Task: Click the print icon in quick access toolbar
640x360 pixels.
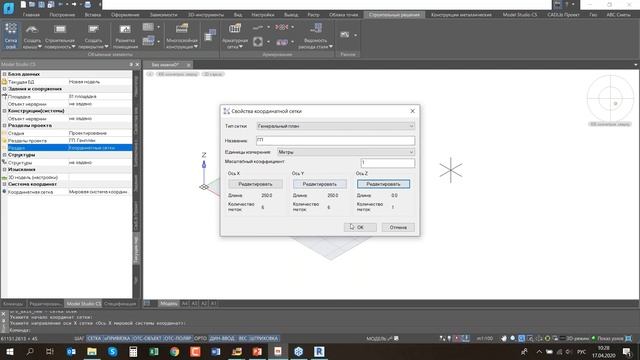Action: [x=87, y=4]
